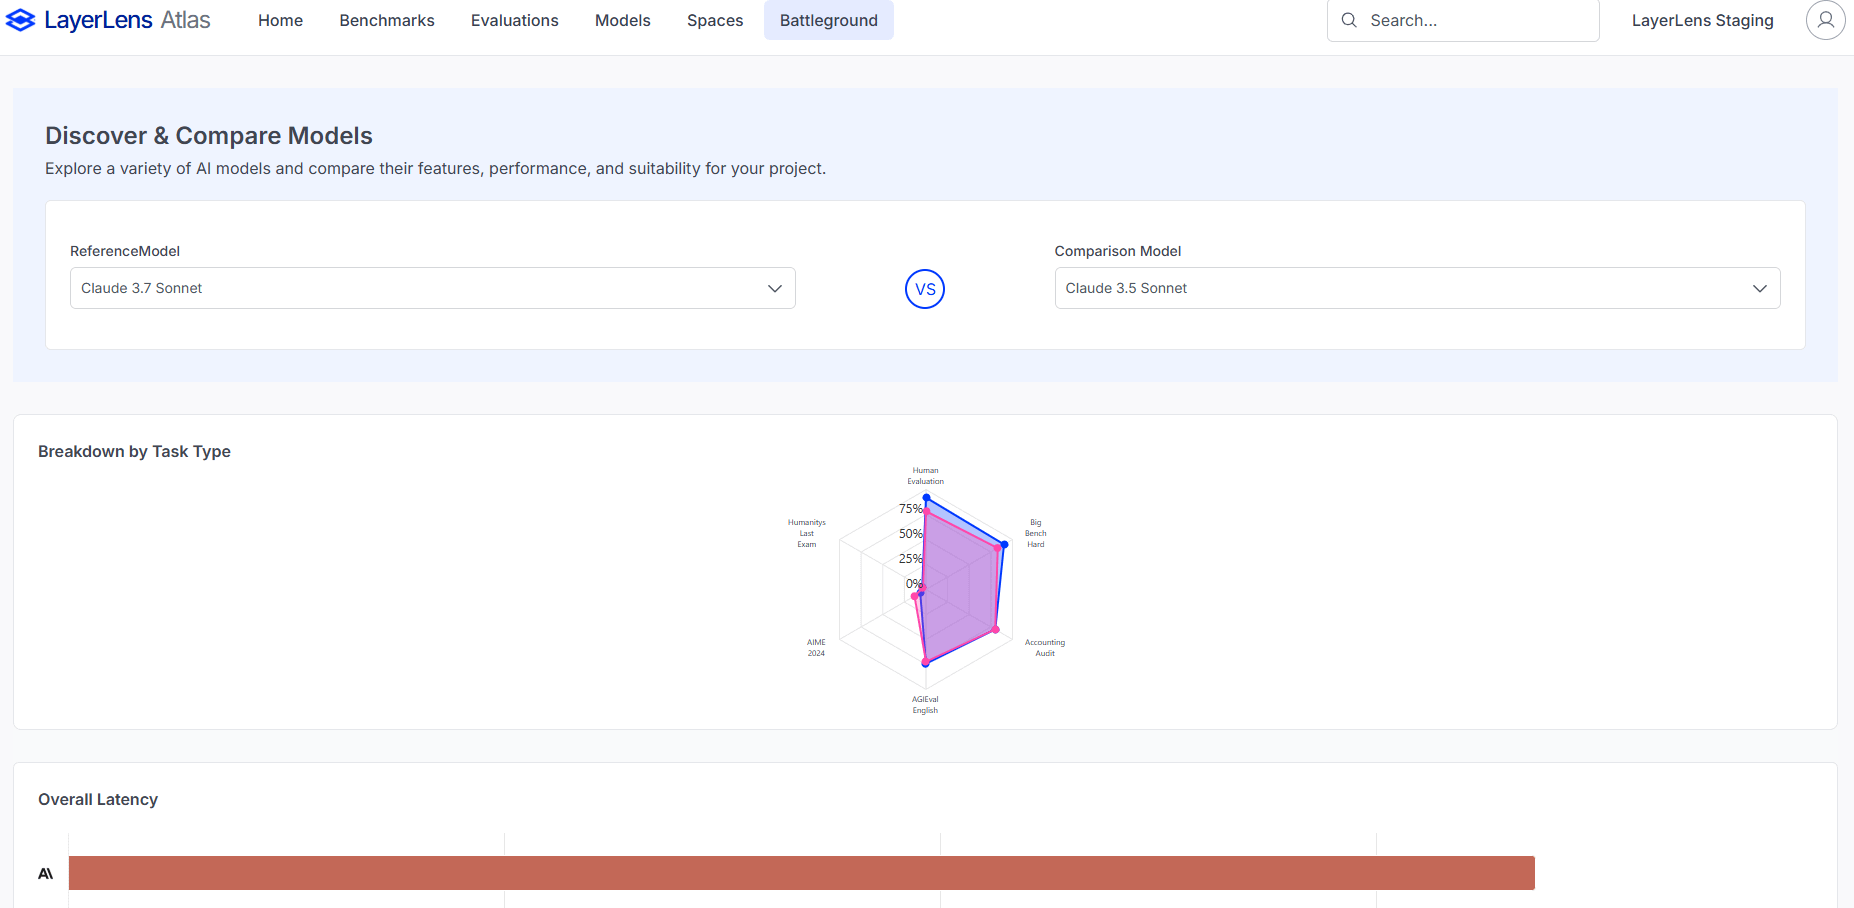Image resolution: width=1854 pixels, height=908 pixels.
Task: Click the AGIEval English axis label
Action: pyautogui.click(x=925, y=705)
